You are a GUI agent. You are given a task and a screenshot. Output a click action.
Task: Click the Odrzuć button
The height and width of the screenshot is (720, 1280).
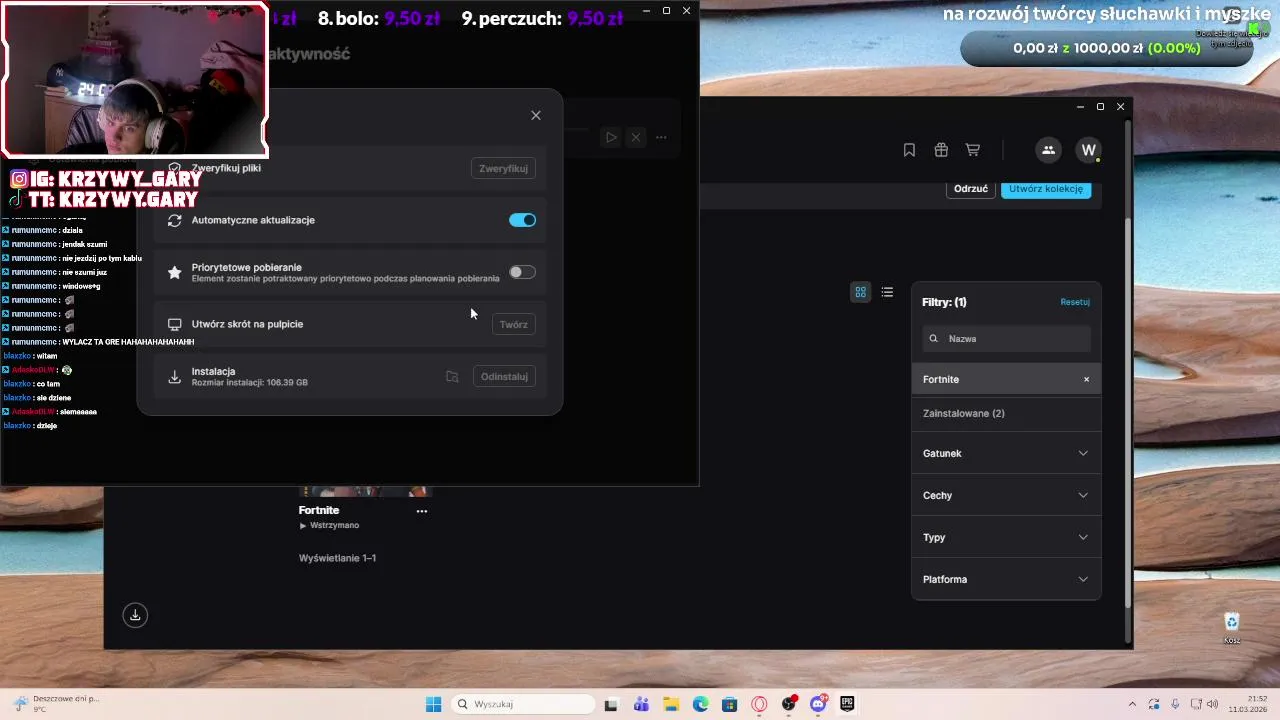[970, 189]
